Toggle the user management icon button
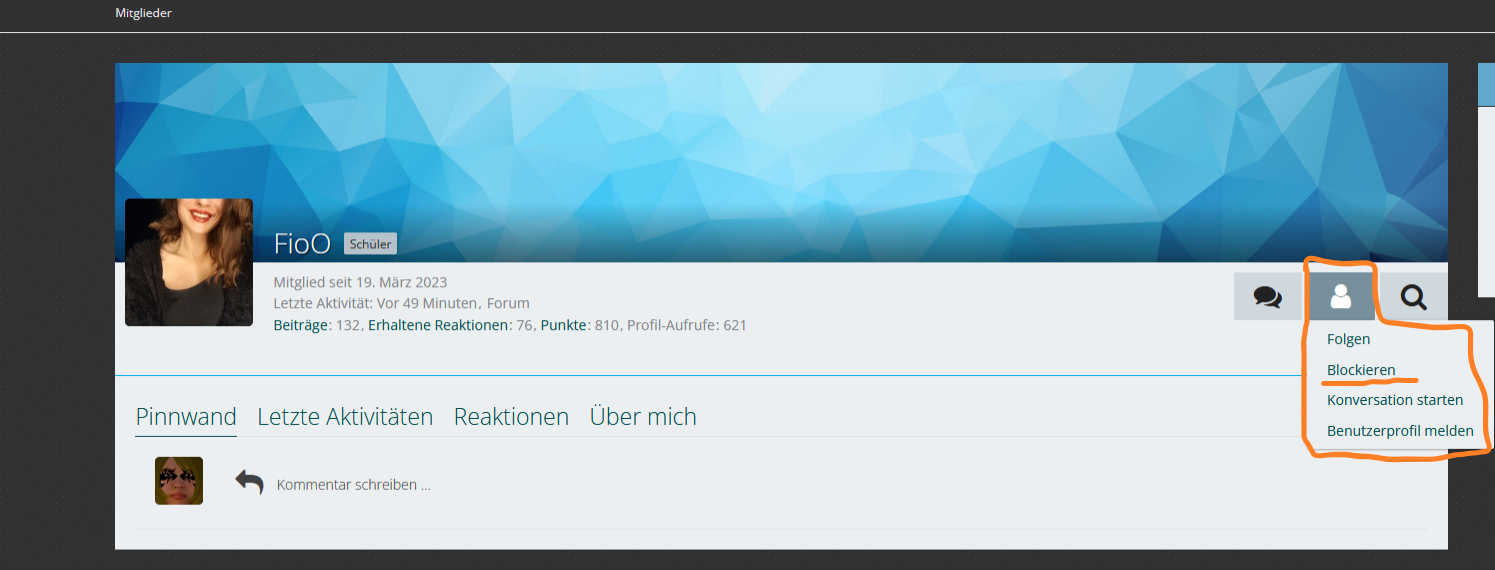 1340,297
